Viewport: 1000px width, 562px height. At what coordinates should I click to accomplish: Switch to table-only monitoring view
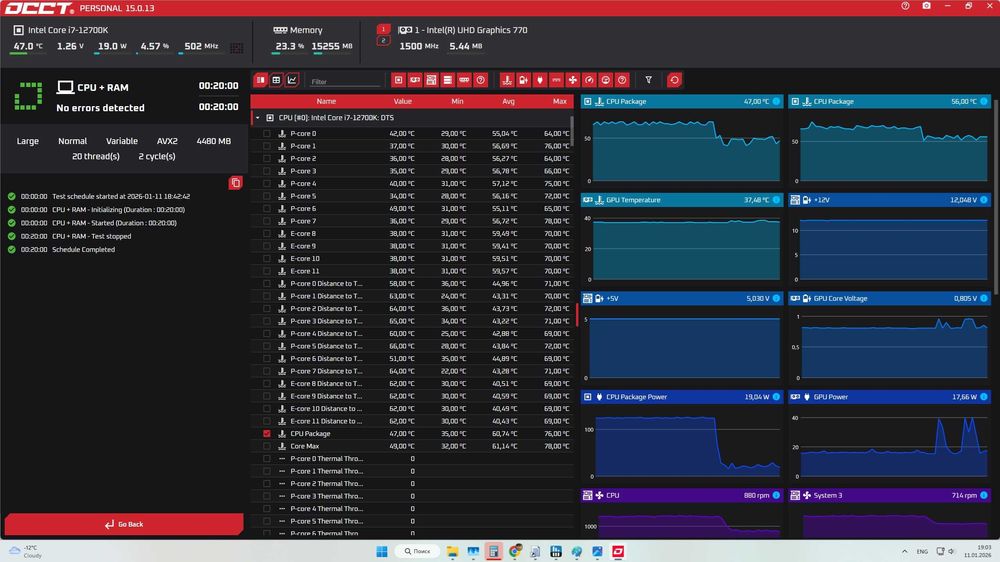(x=276, y=80)
